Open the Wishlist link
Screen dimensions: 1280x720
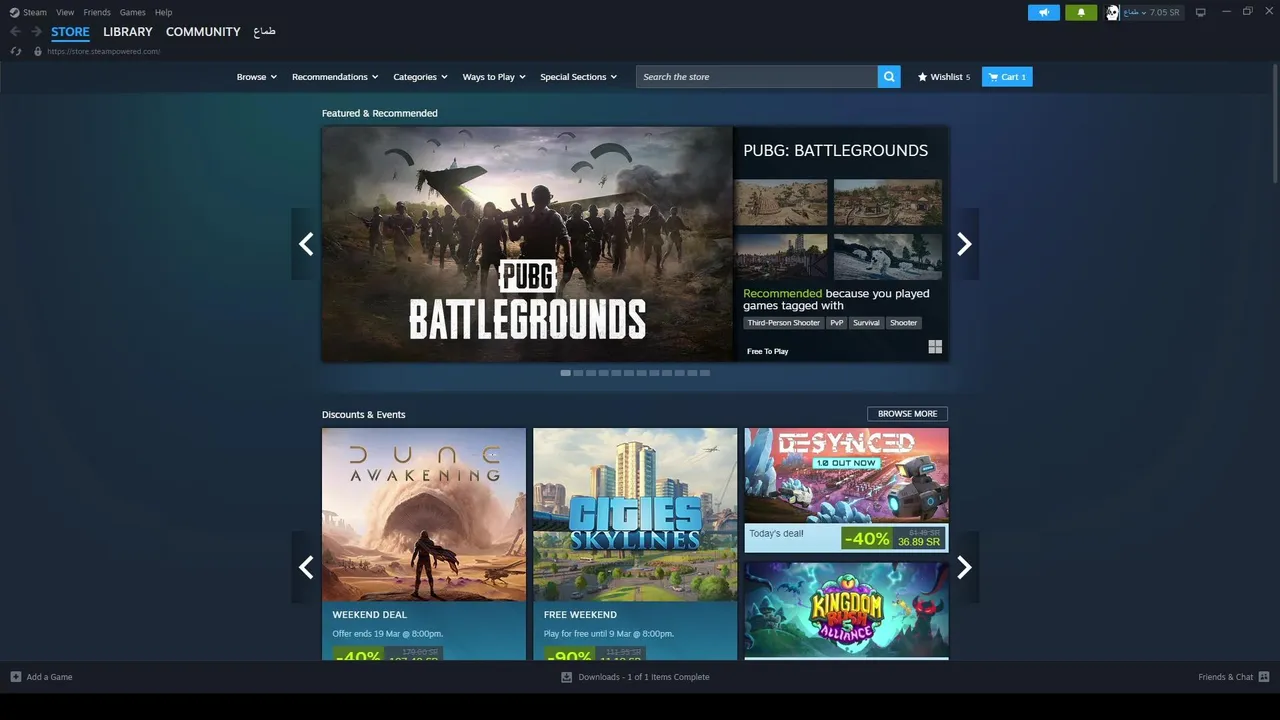tap(944, 77)
